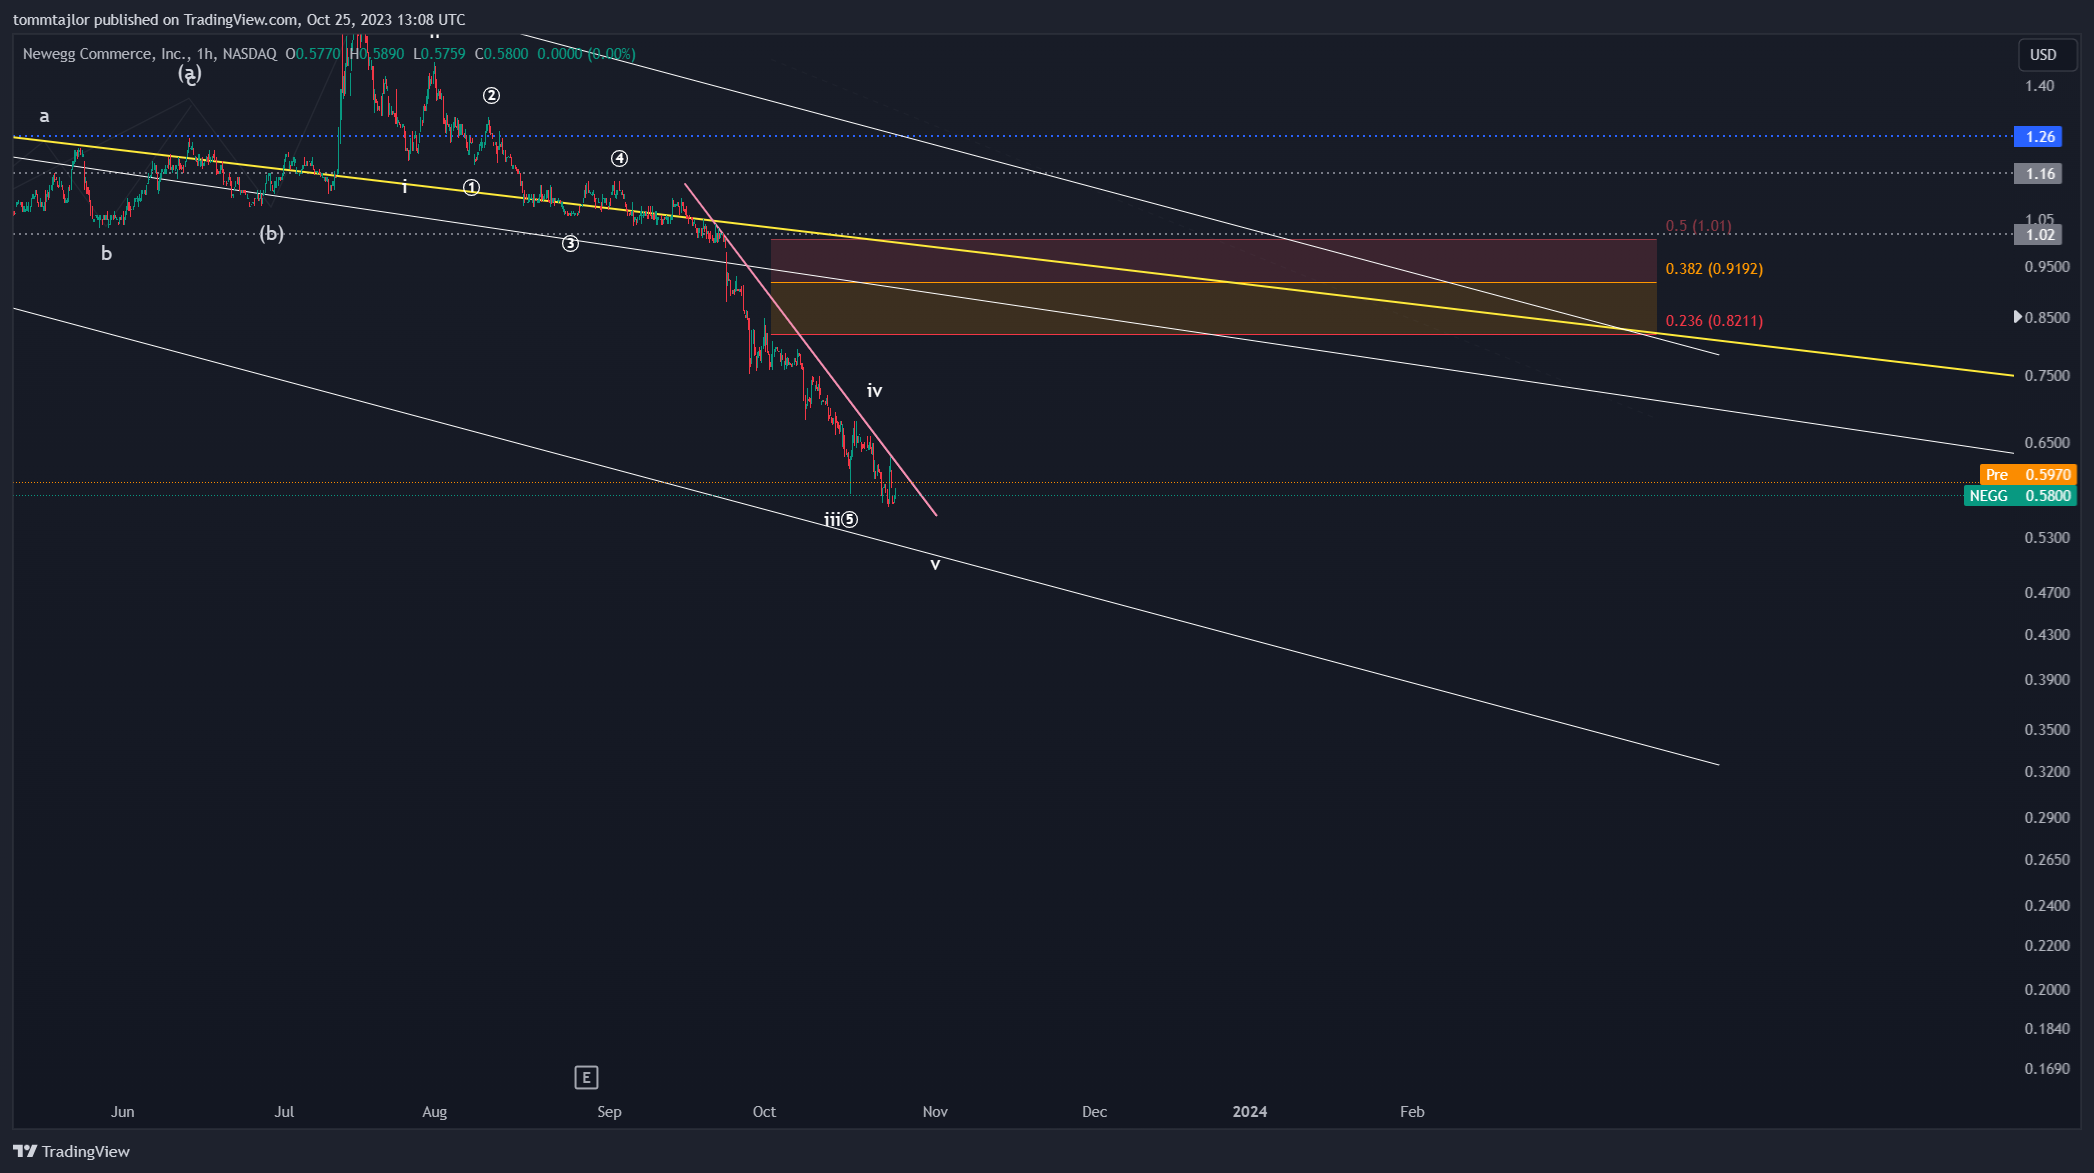
Task: Click the 1.02 price label
Action: coord(2040,235)
